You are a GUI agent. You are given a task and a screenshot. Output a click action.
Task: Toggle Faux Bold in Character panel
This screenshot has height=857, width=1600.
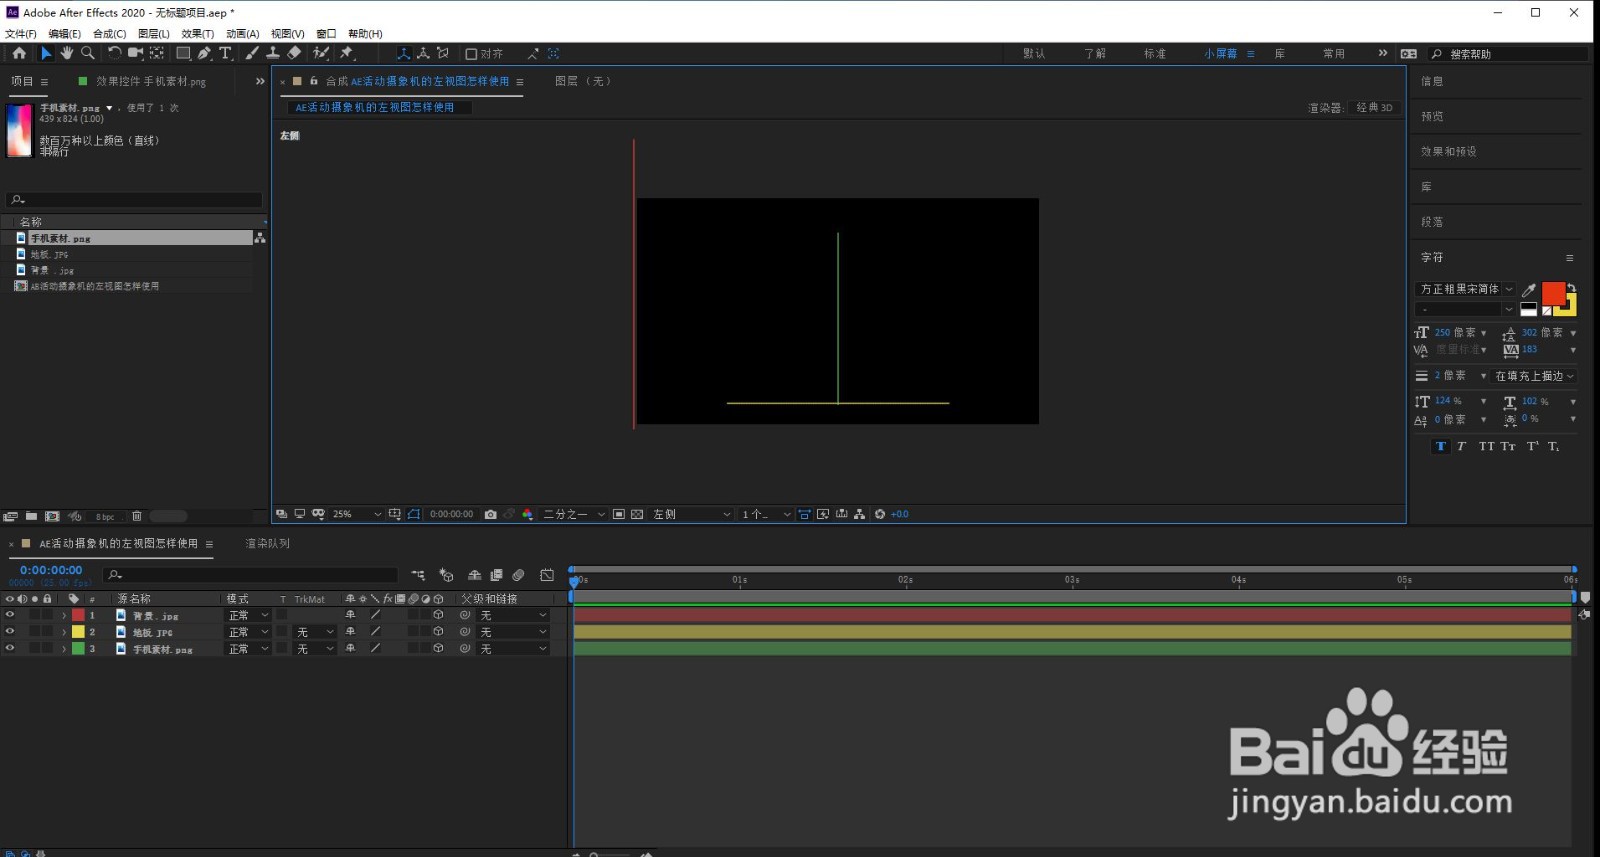coord(1440,446)
